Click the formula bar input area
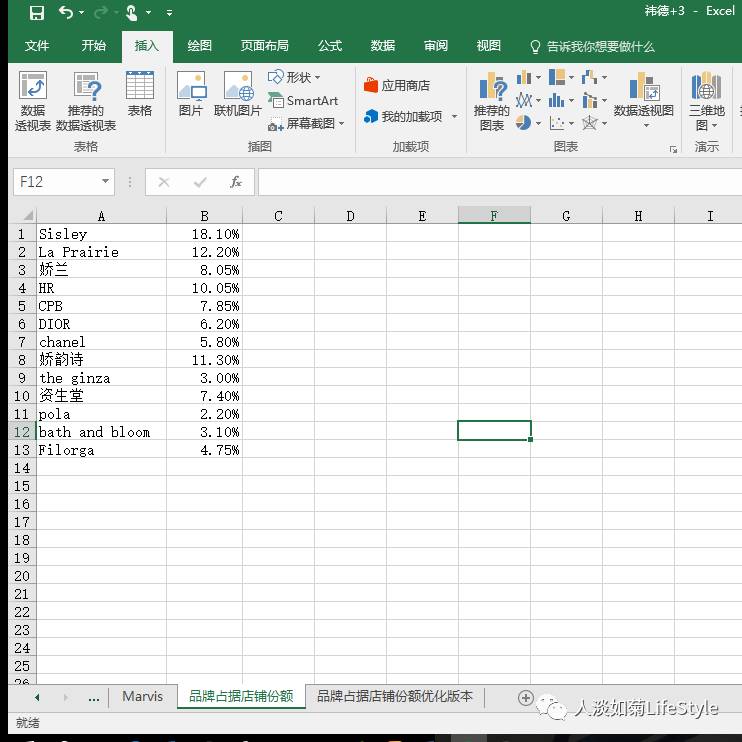The image size is (742, 742). 500,182
